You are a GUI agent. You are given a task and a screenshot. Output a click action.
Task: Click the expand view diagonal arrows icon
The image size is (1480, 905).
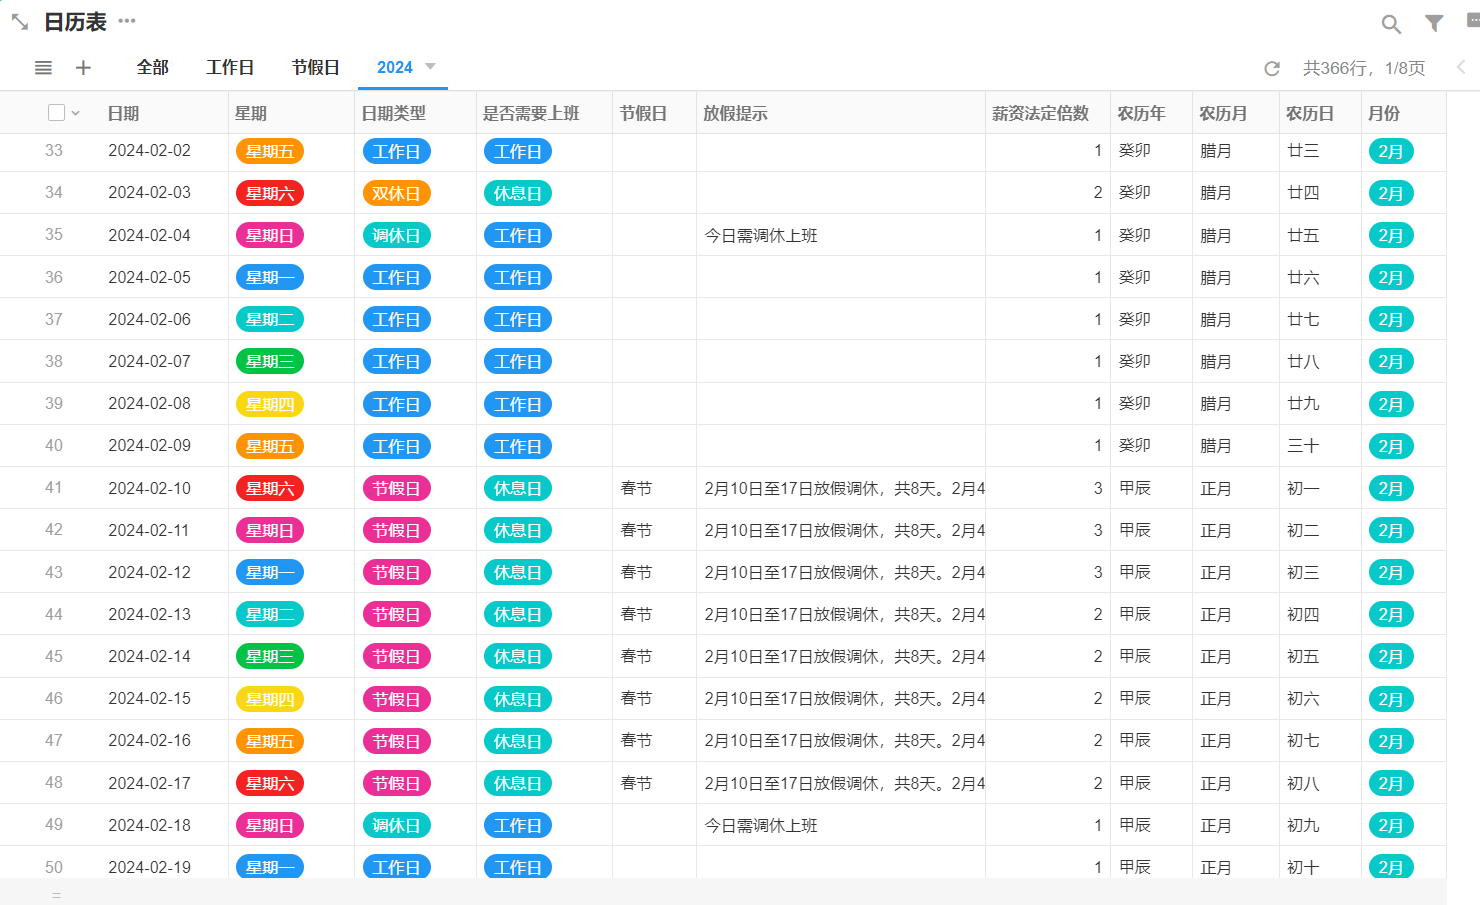point(20,22)
